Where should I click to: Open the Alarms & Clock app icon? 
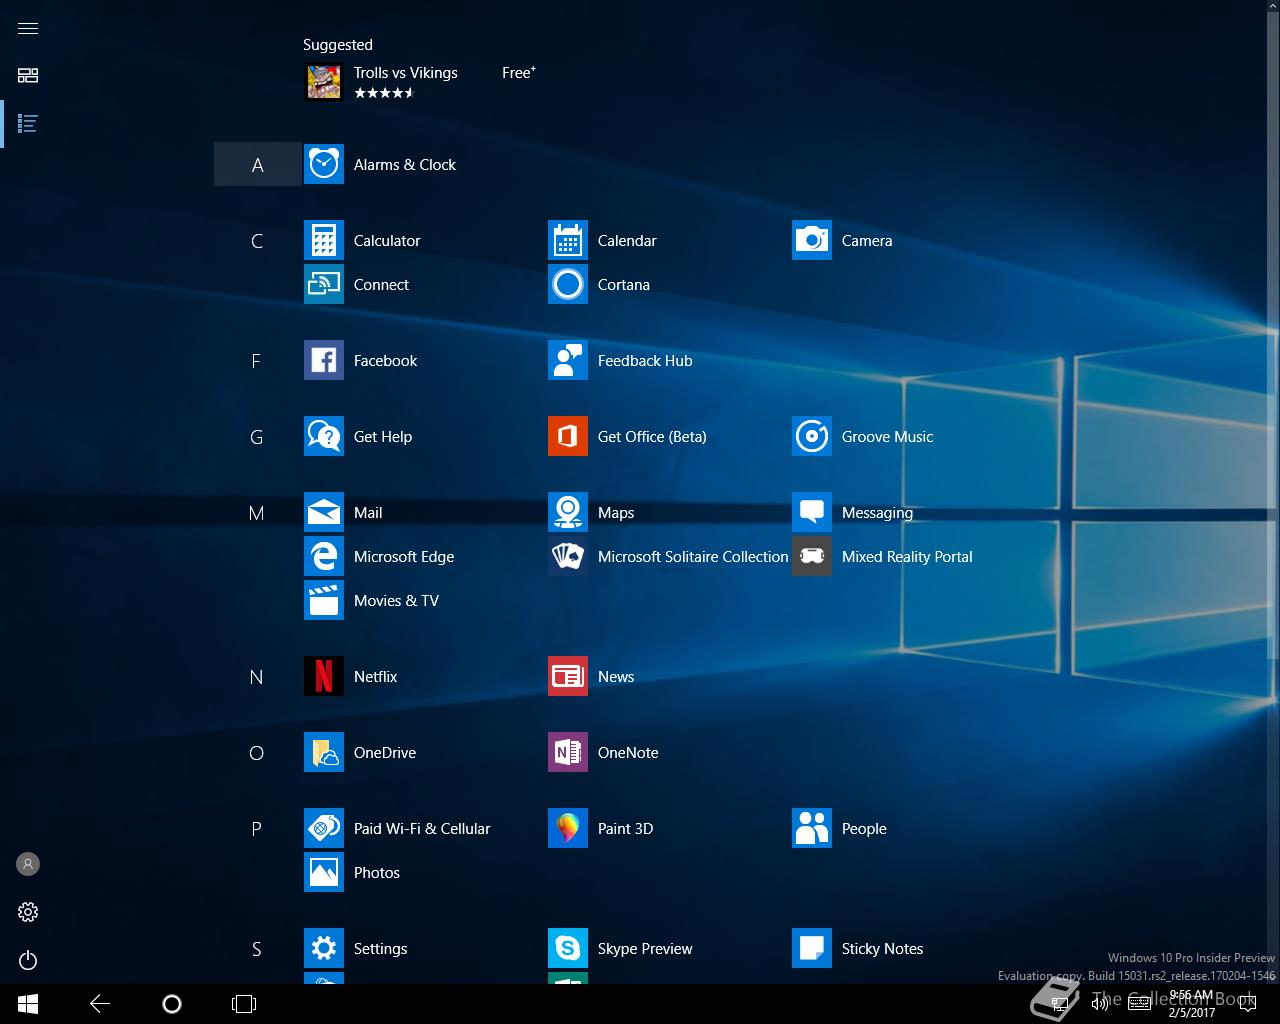tap(324, 164)
